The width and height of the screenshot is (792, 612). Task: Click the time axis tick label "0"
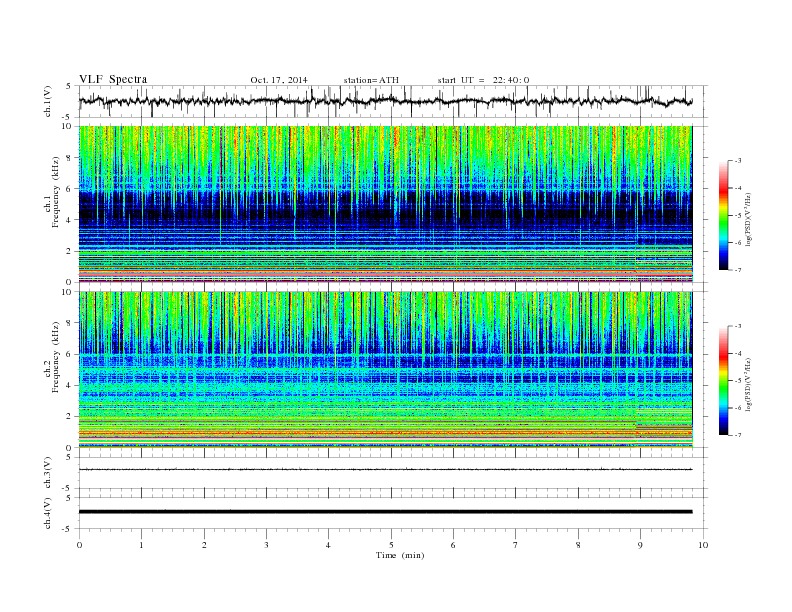click(x=79, y=545)
